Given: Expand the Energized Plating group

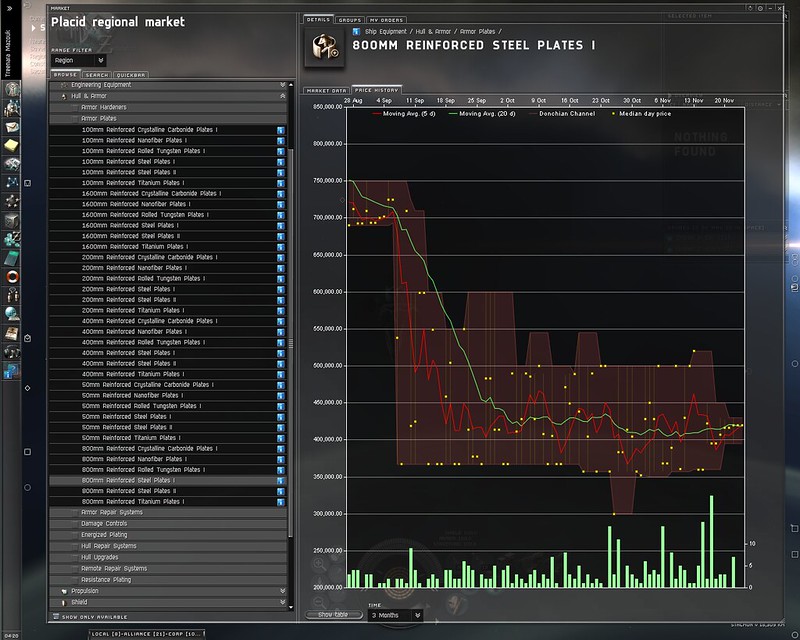Looking at the screenshot, I should pos(168,535).
